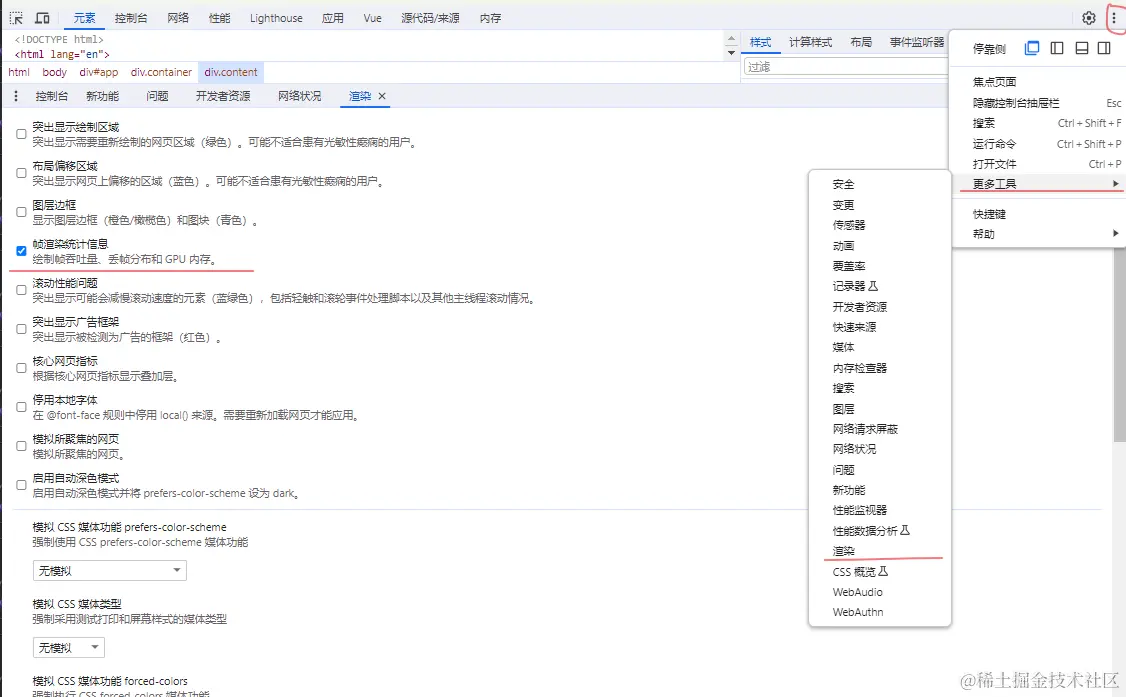1126x697 pixels.
Task: Focus the 过滤 styles filter field
Action: [846, 67]
